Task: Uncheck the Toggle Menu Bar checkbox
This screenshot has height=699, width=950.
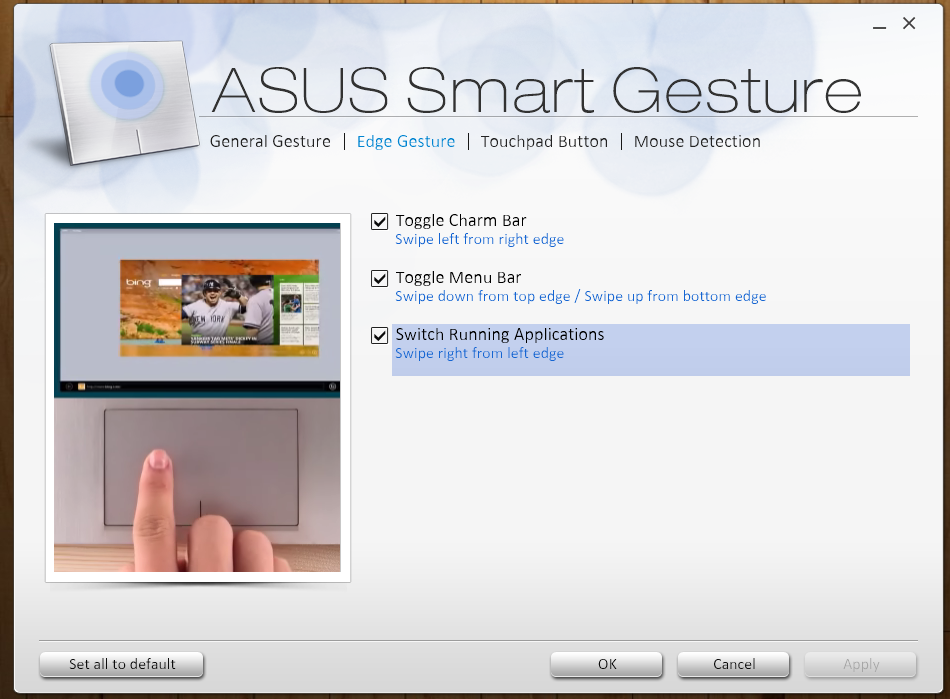Action: (x=379, y=279)
